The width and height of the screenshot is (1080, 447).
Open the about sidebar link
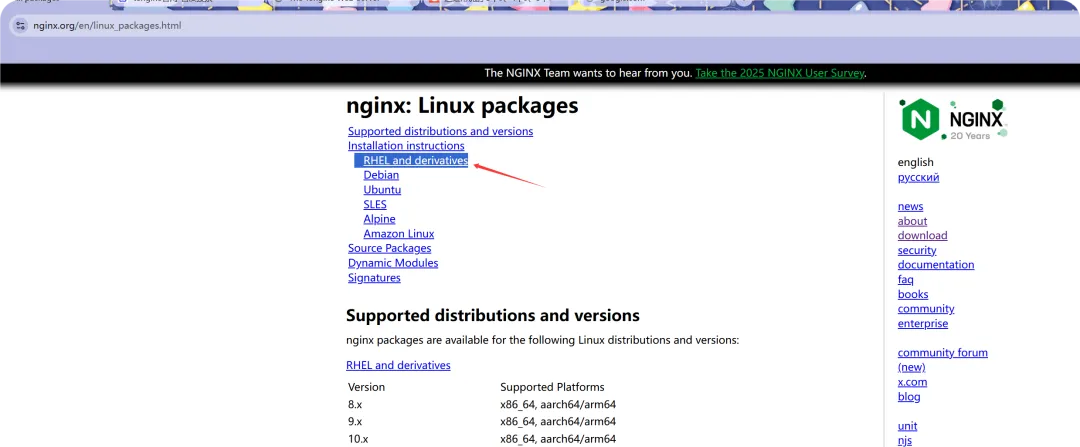coord(912,221)
